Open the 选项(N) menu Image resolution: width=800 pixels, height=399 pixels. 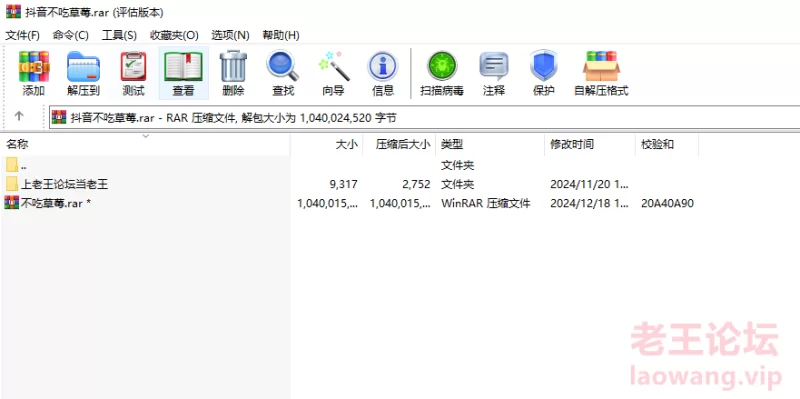[231, 35]
